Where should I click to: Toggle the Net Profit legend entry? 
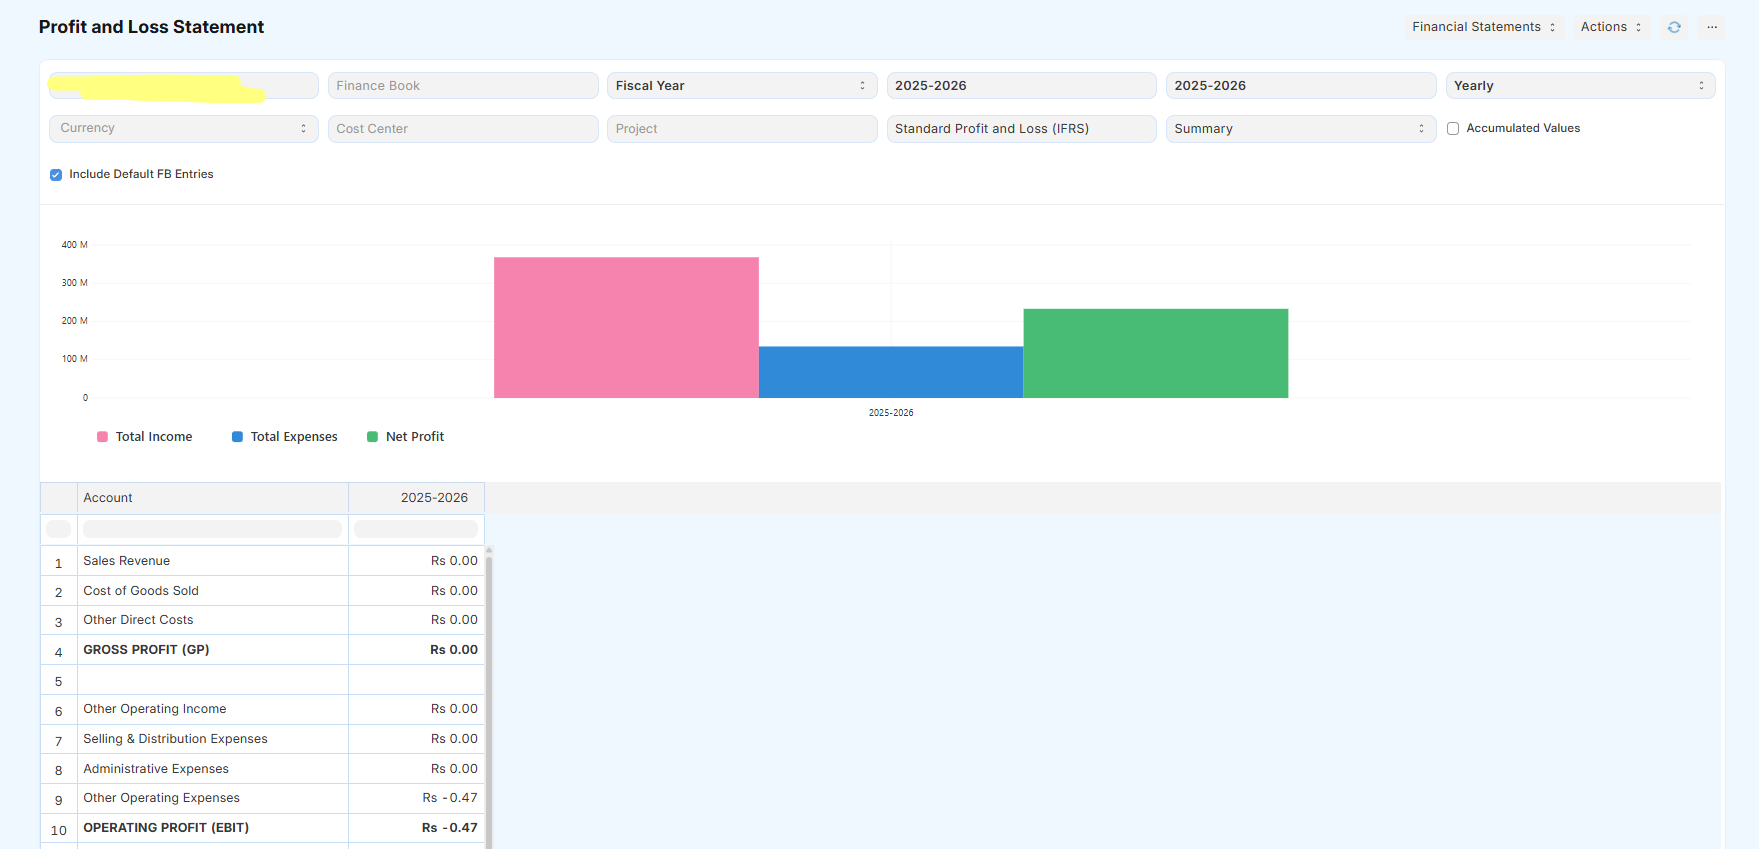(406, 437)
